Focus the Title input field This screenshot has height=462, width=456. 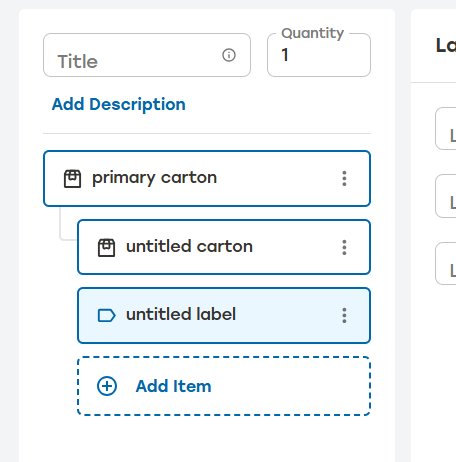147,55
